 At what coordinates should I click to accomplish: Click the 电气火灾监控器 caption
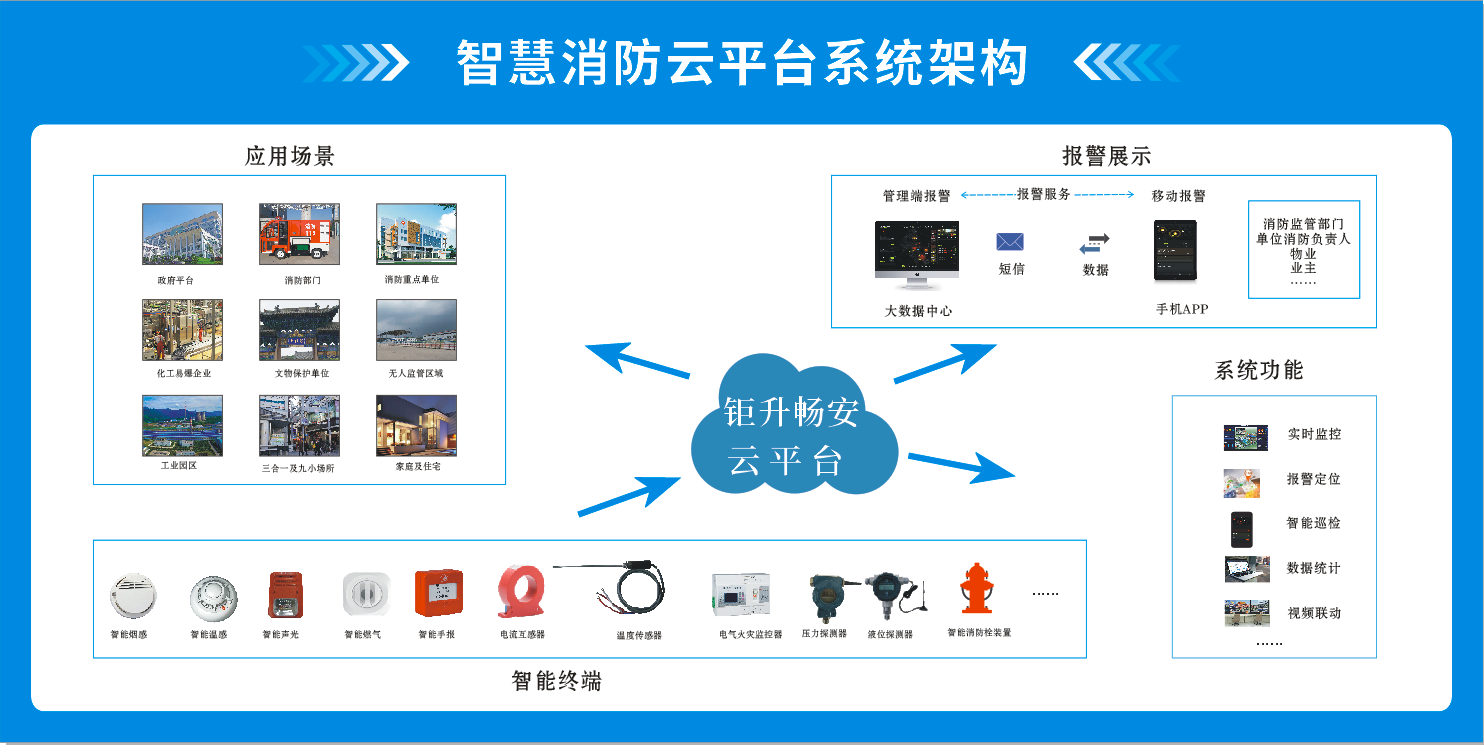(751, 634)
